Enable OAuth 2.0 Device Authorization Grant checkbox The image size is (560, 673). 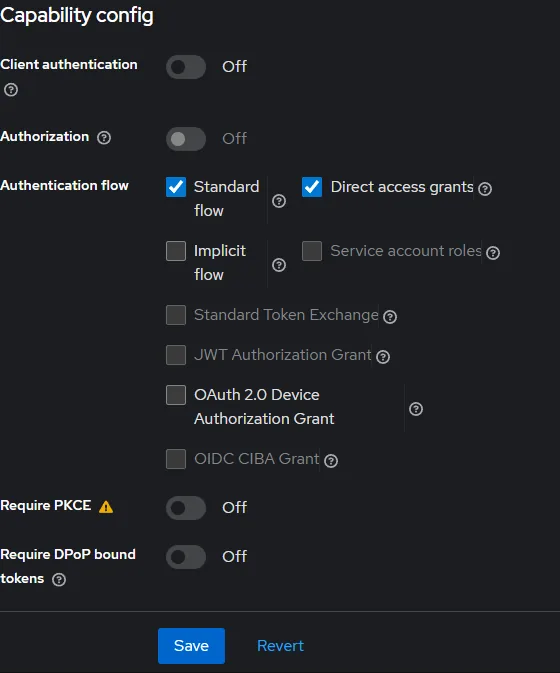[x=176, y=395]
